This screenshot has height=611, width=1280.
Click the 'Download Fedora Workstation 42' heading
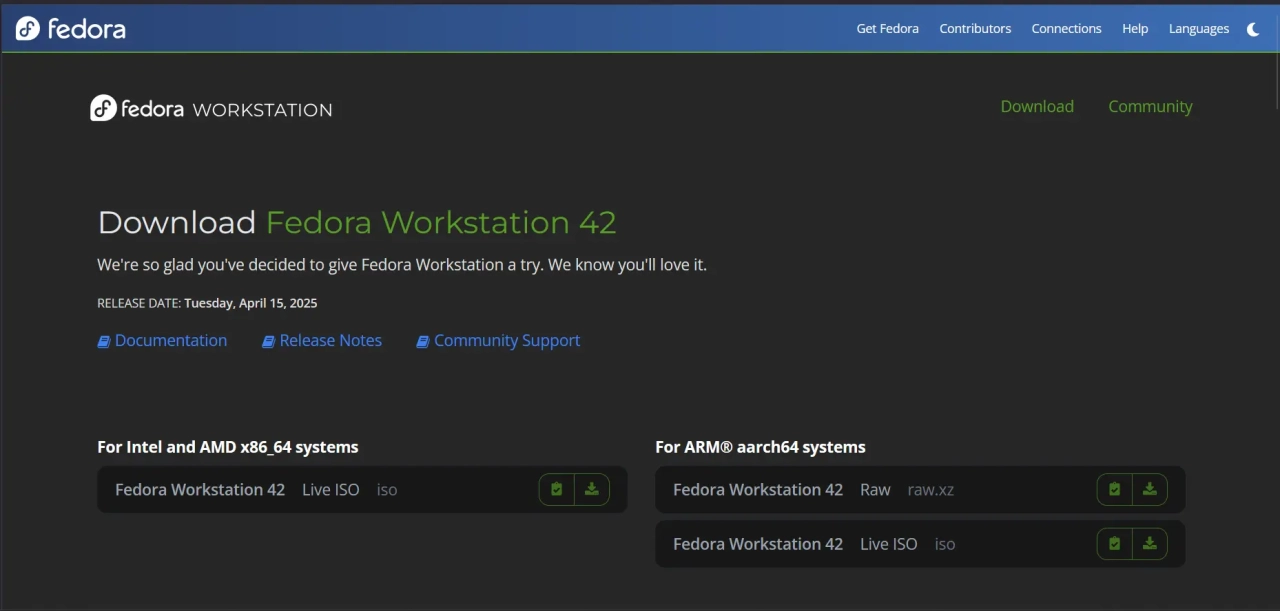coord(357,222)
